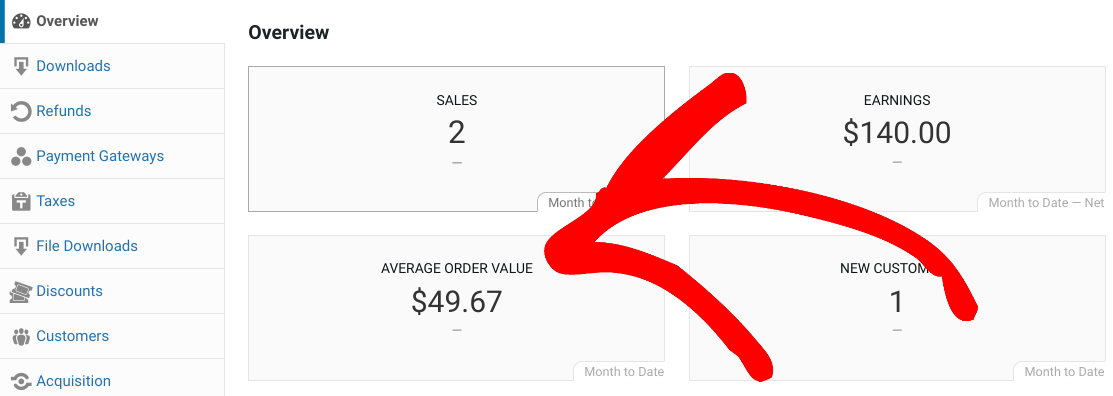Switch to the Downloads report tab
The image size is (1113, 396).
112,66
